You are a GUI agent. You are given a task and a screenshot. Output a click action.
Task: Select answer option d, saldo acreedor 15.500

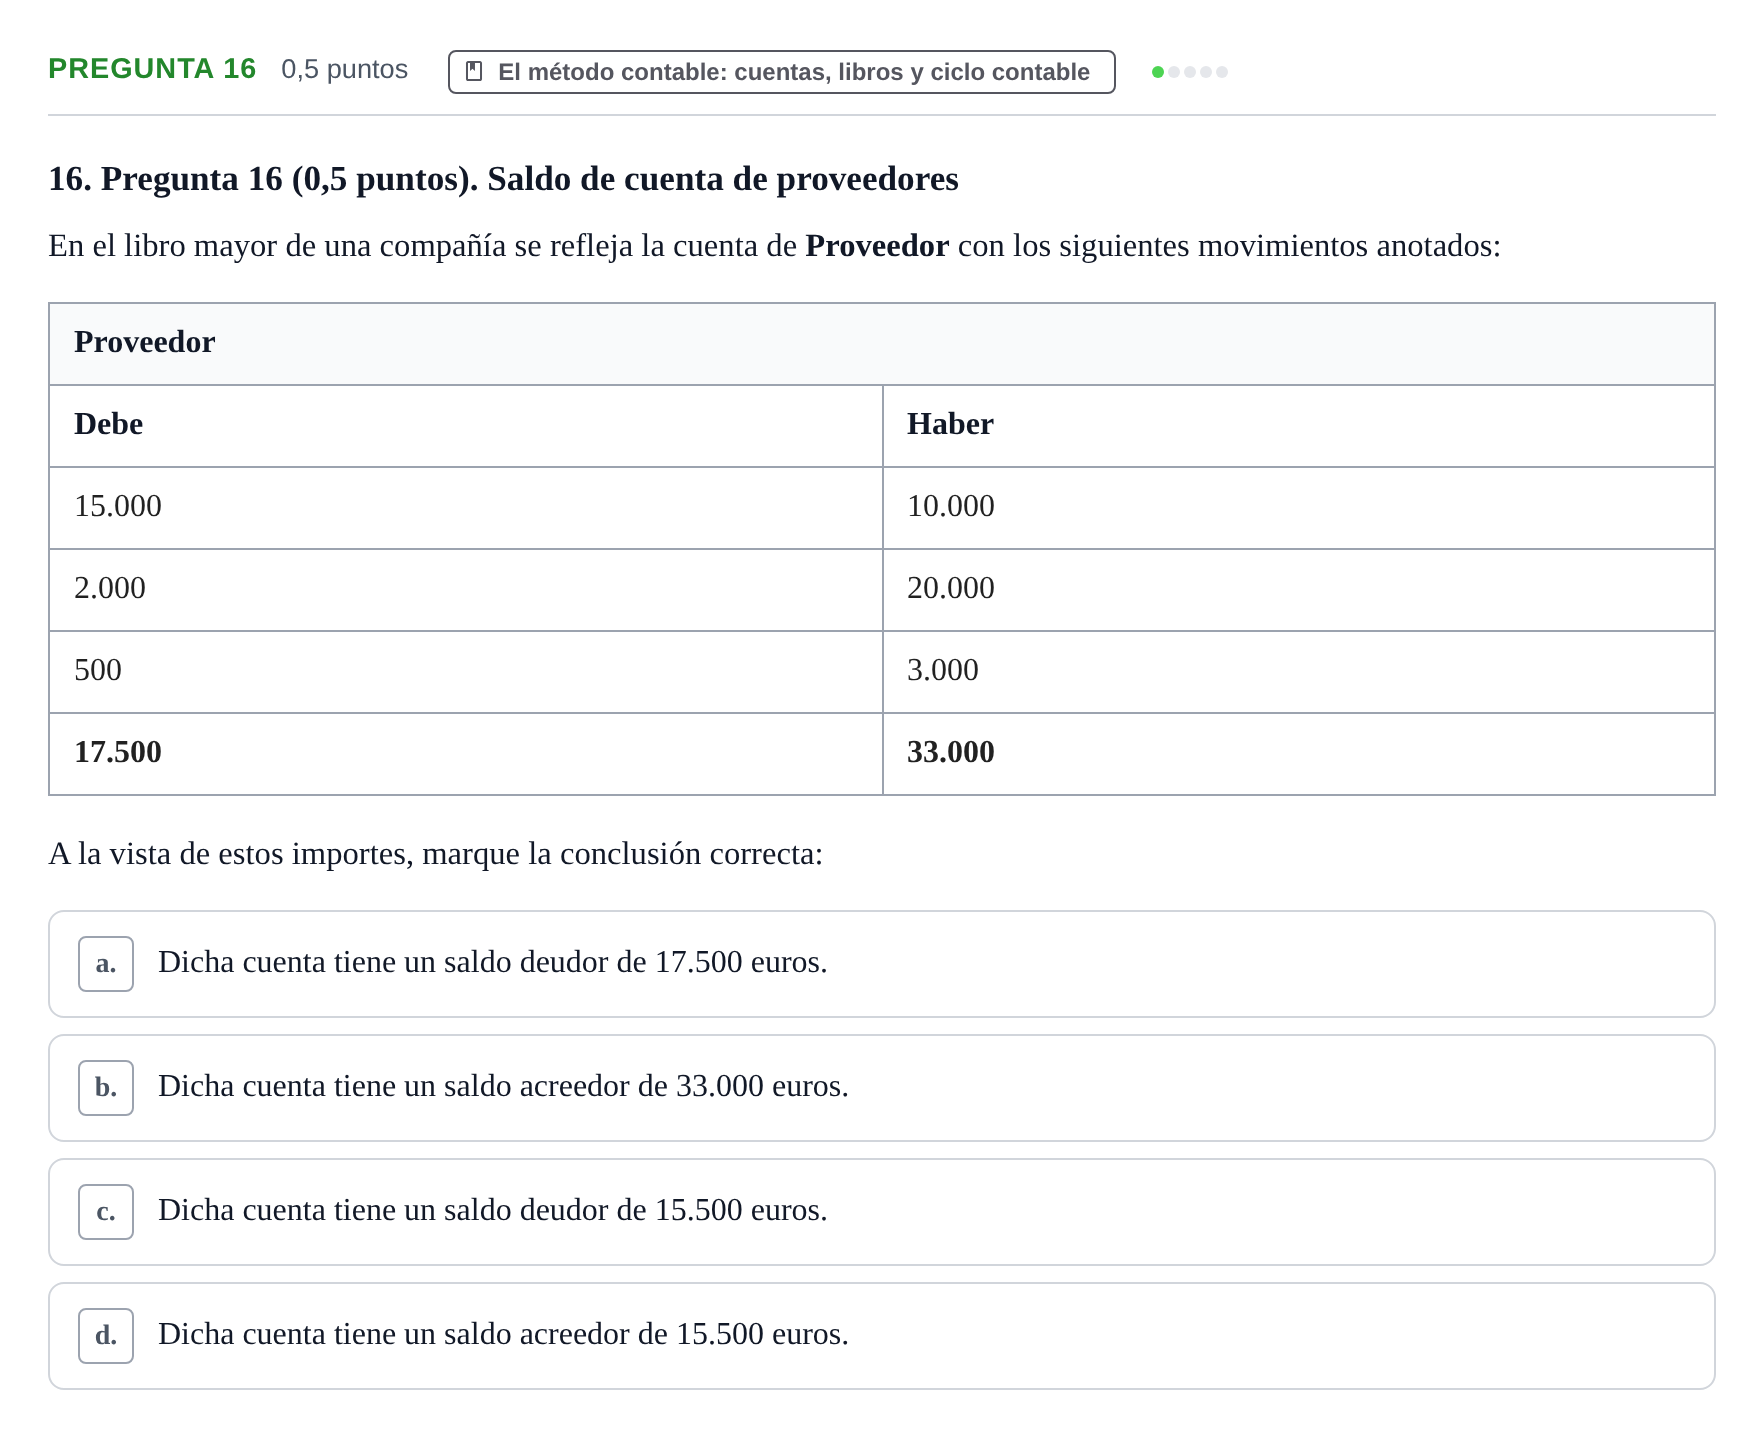[881, 1336]
